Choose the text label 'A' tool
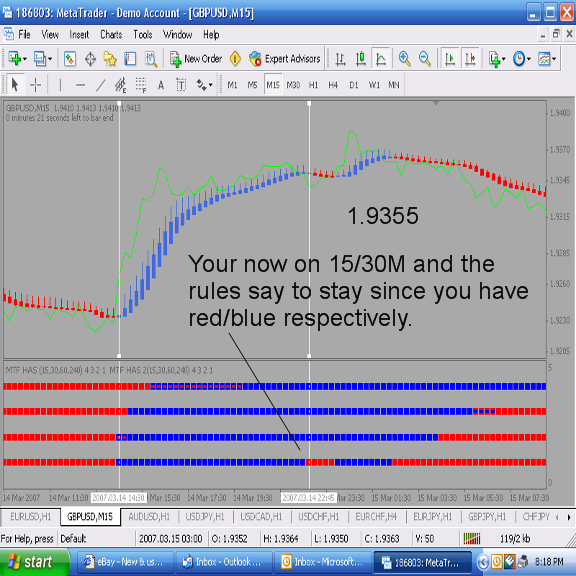This screenshot has width=576, height=576. [161, 85]
